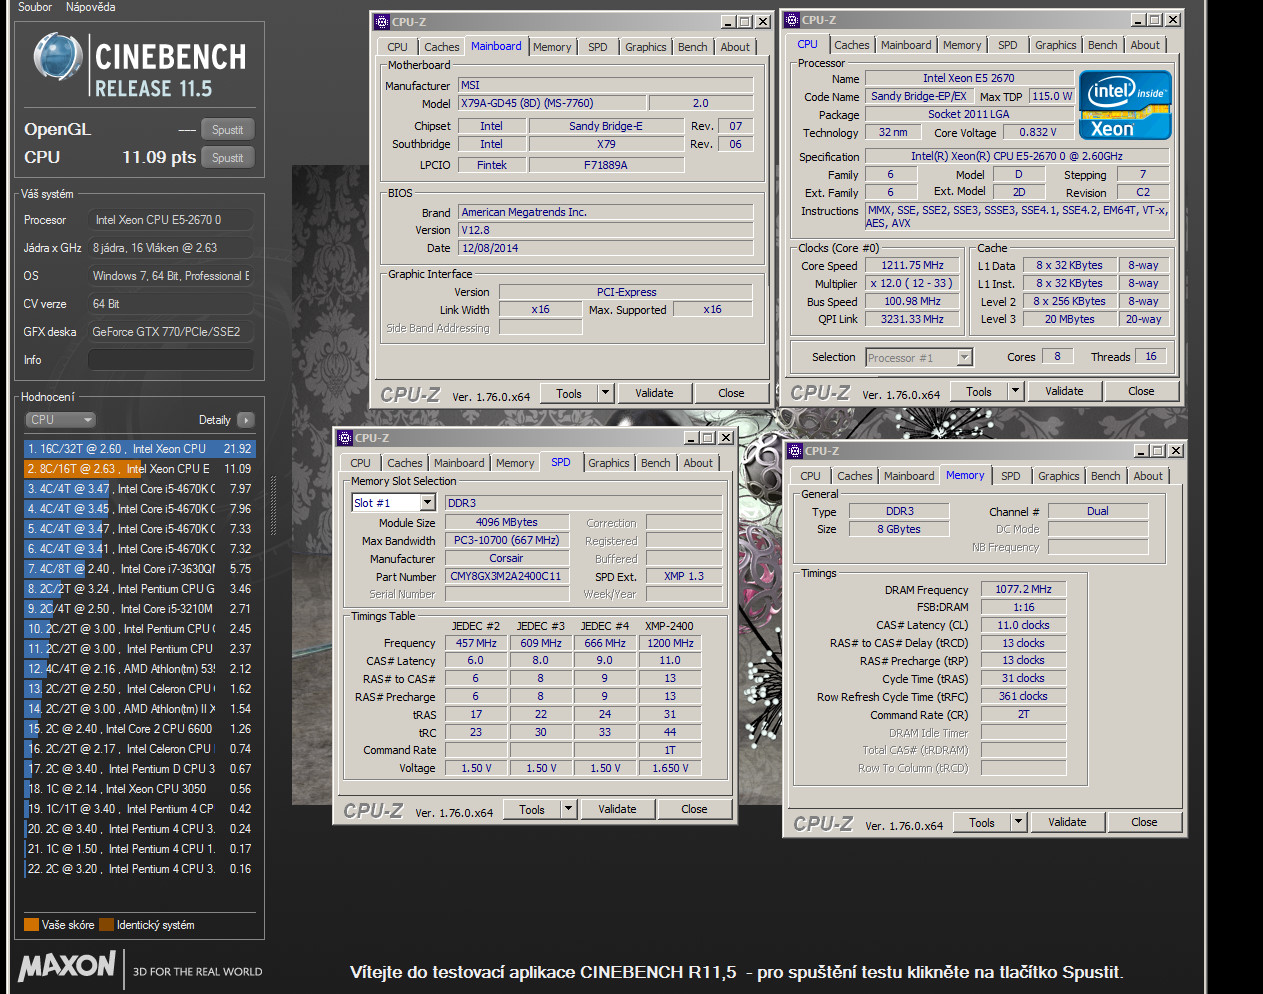The width and height of the screenshot is (1263, 994).
Task: Click Validate in Memory window
Action: point(1067,823)
